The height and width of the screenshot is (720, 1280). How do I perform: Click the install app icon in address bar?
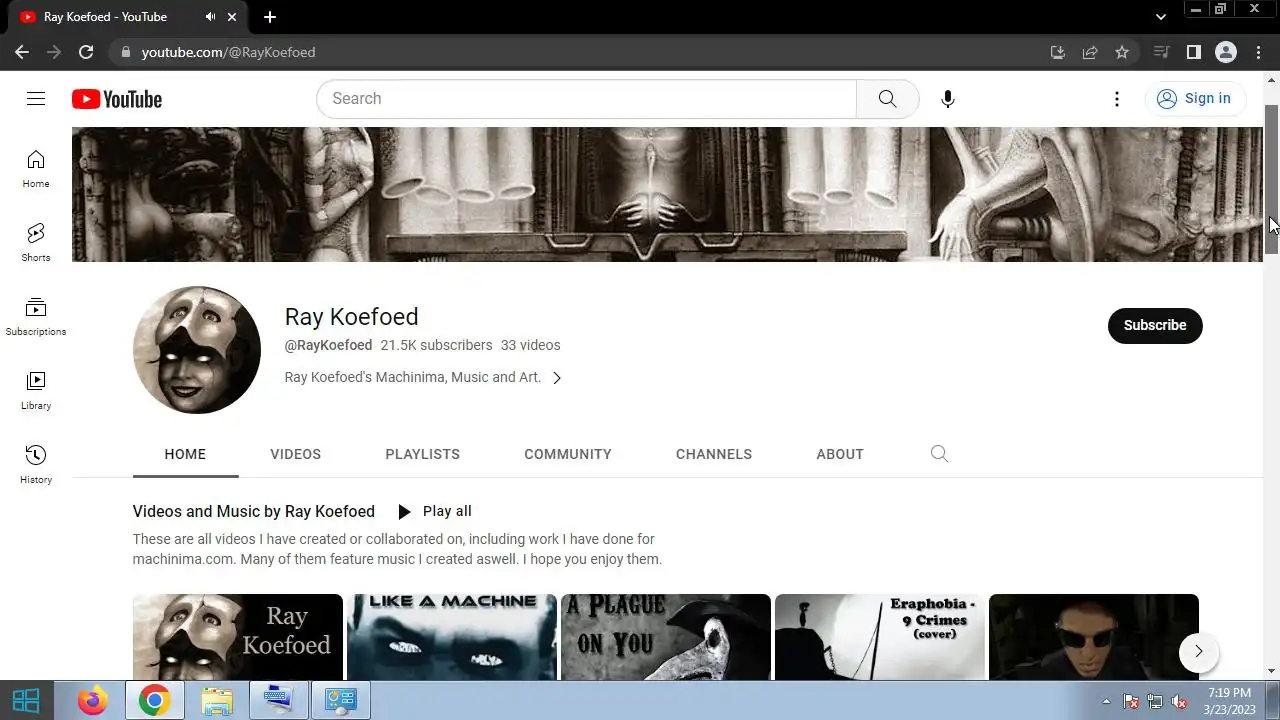click(1058, 52)
